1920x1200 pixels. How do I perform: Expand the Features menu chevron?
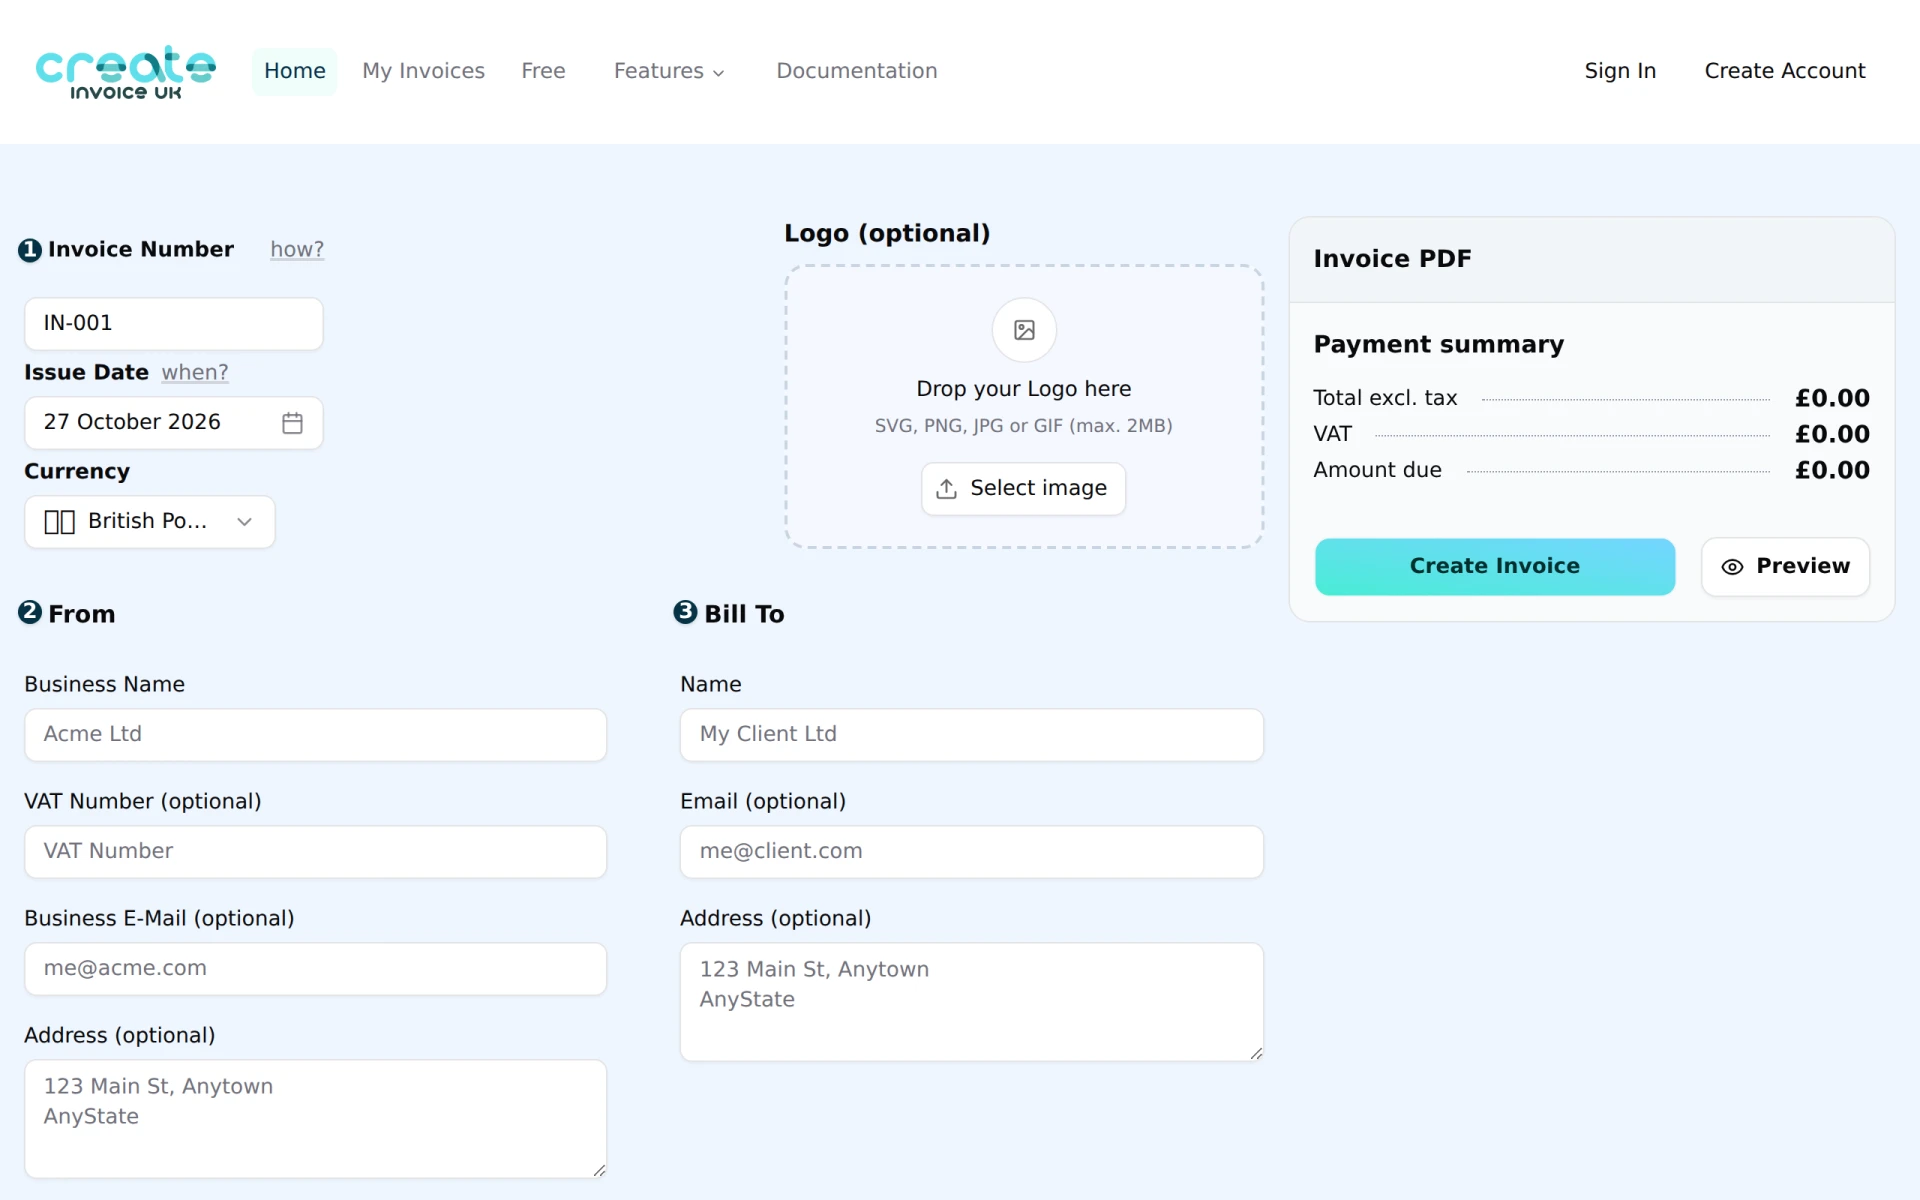click(718, 73)
